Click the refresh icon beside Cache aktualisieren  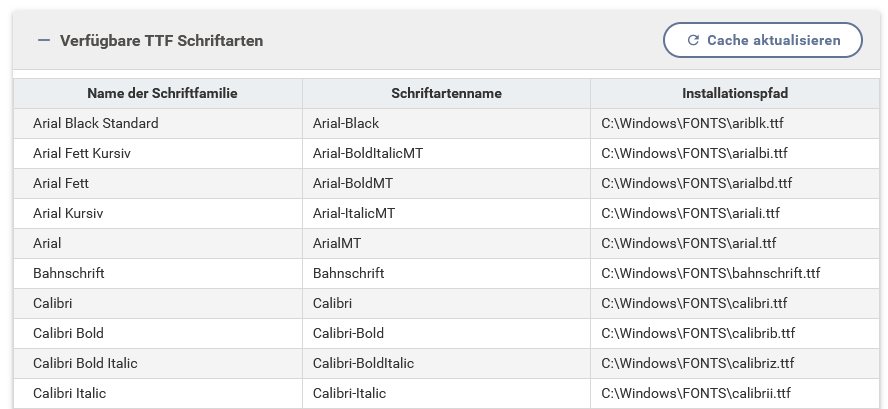[x=693, y=41]
